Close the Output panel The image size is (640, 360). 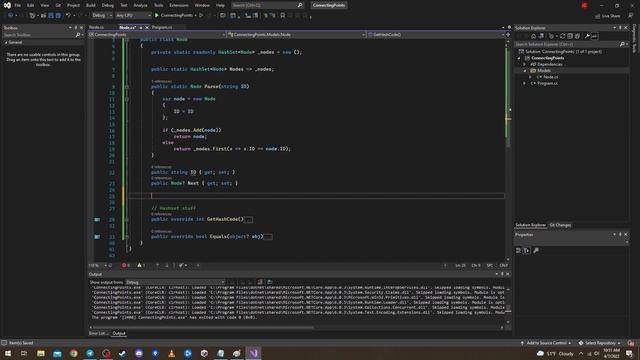coord(508,274)
